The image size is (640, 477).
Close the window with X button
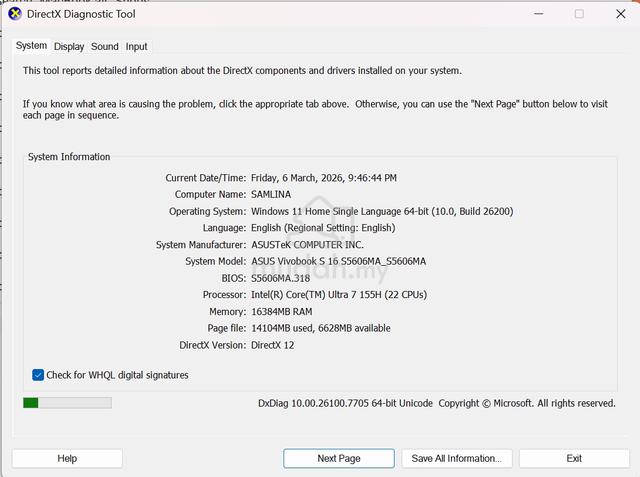pos(621,14)
